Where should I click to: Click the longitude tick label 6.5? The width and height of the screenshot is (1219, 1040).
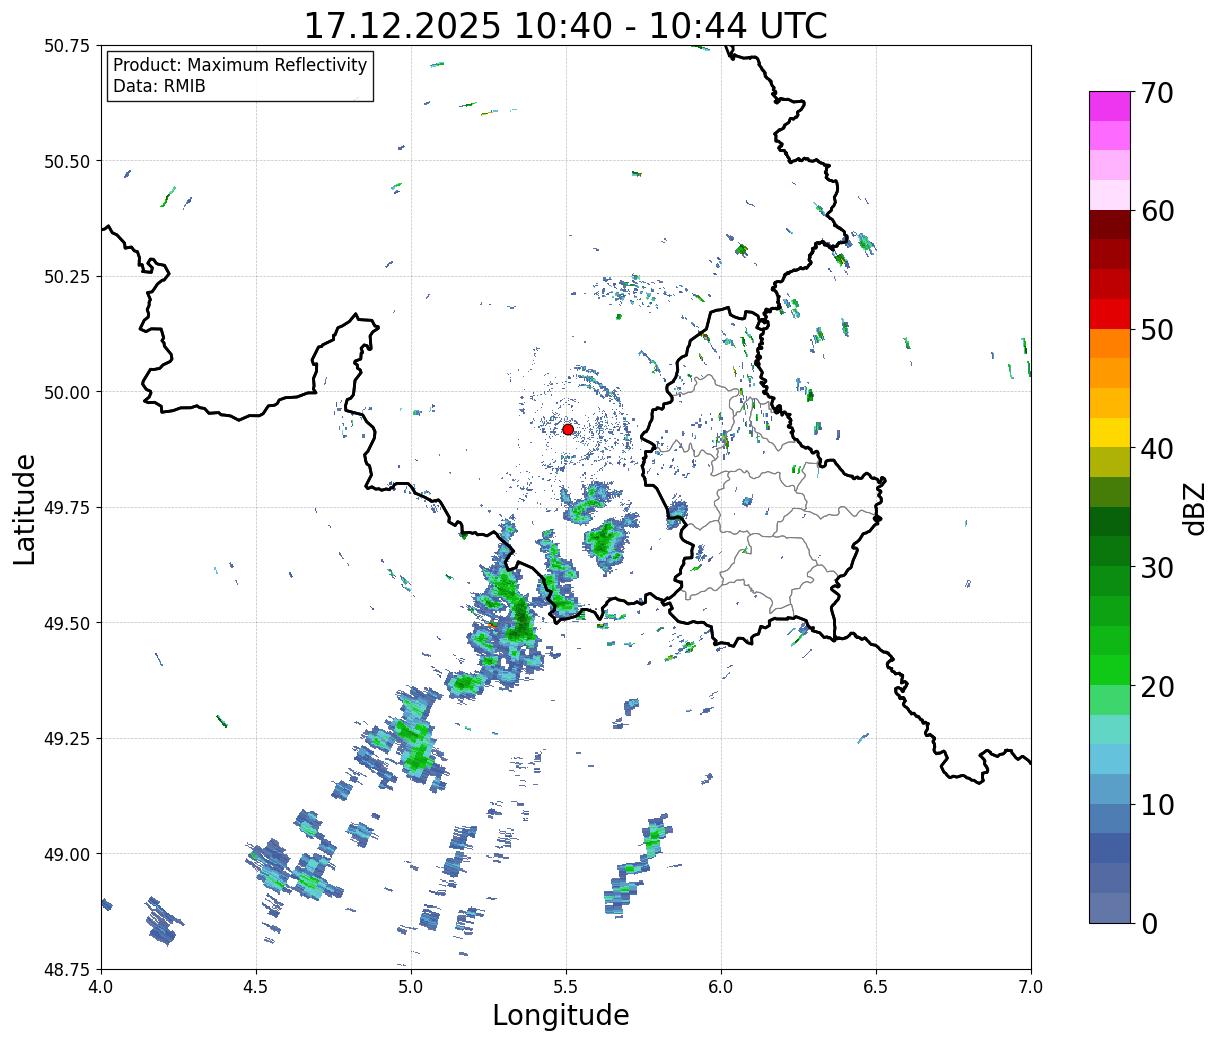(x=876, y=987)
